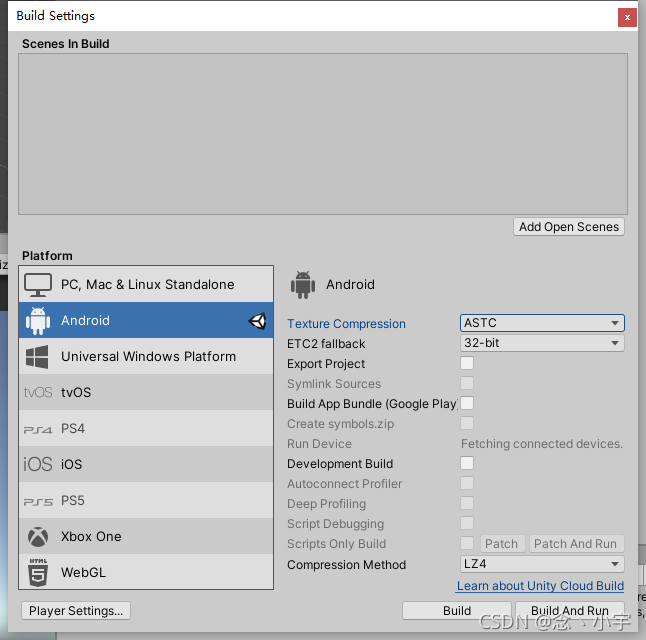Open Player Settings...
The height and width of the screenshot is (640, 646).
[76, 610]
